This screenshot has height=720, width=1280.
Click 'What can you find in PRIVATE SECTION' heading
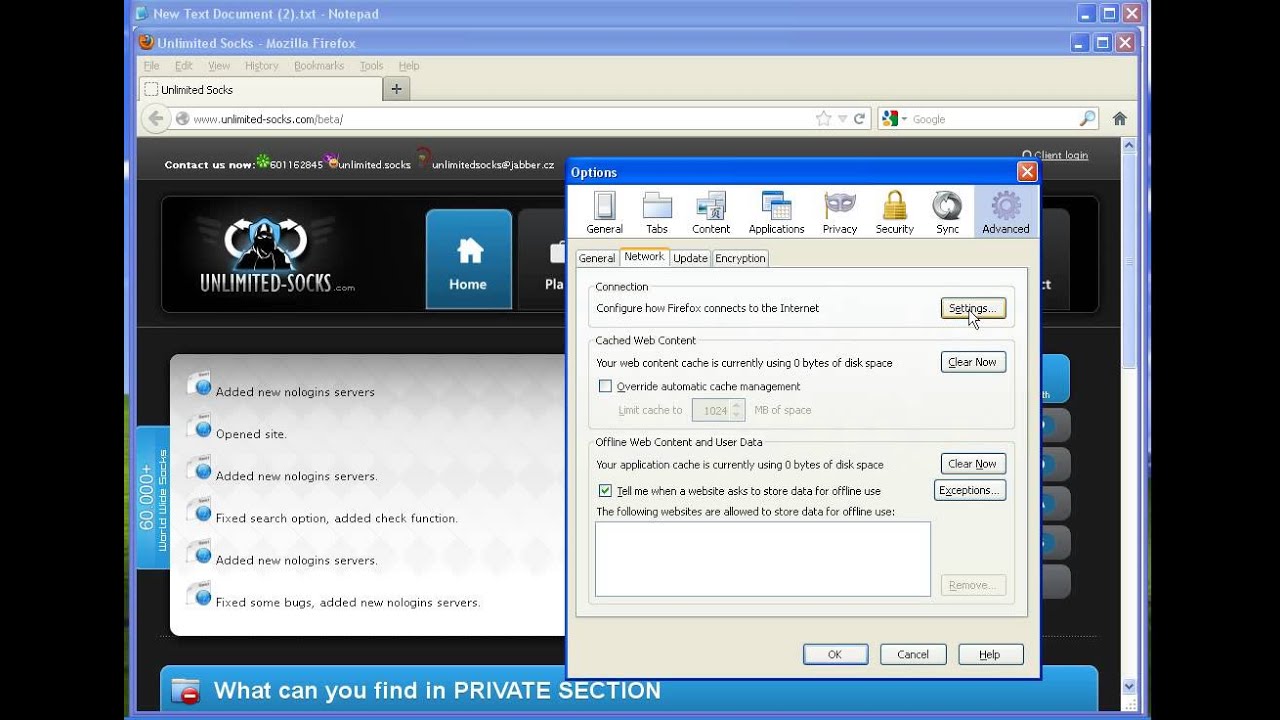[x=437, y=691]
